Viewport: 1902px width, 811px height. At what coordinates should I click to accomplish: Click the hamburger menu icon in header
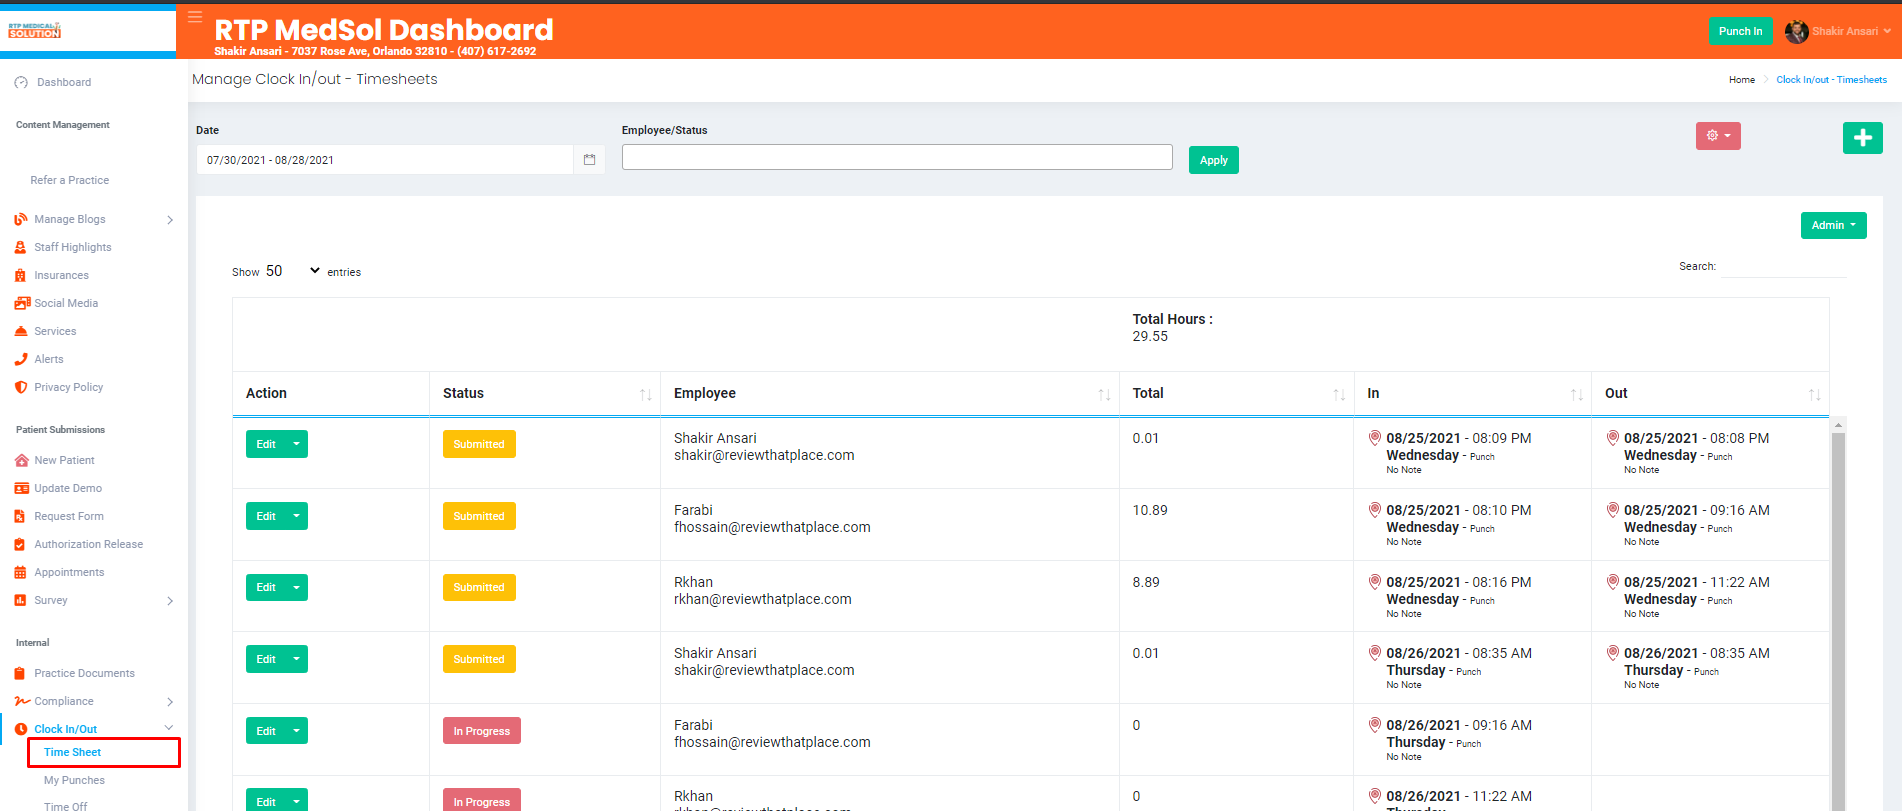coord(195,17)
